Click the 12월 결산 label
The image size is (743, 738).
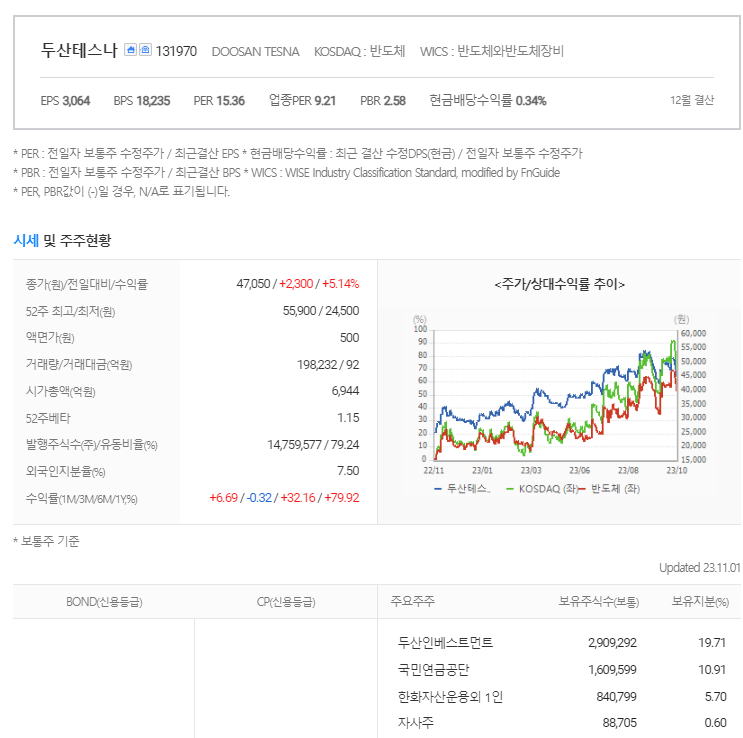click(x=692, y=100)
